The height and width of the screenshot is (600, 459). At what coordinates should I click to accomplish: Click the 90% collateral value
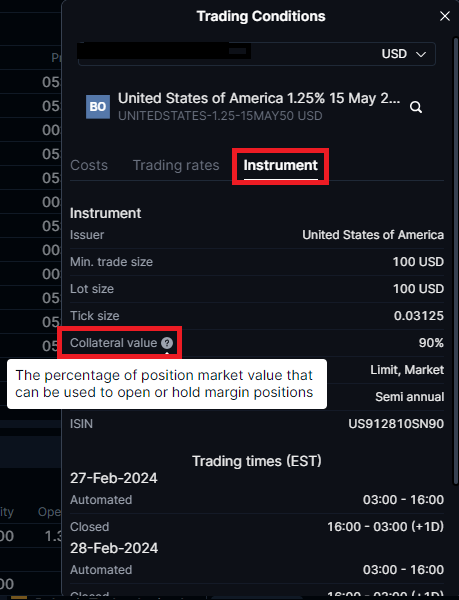pyautogui.click(x=431, y=343)
